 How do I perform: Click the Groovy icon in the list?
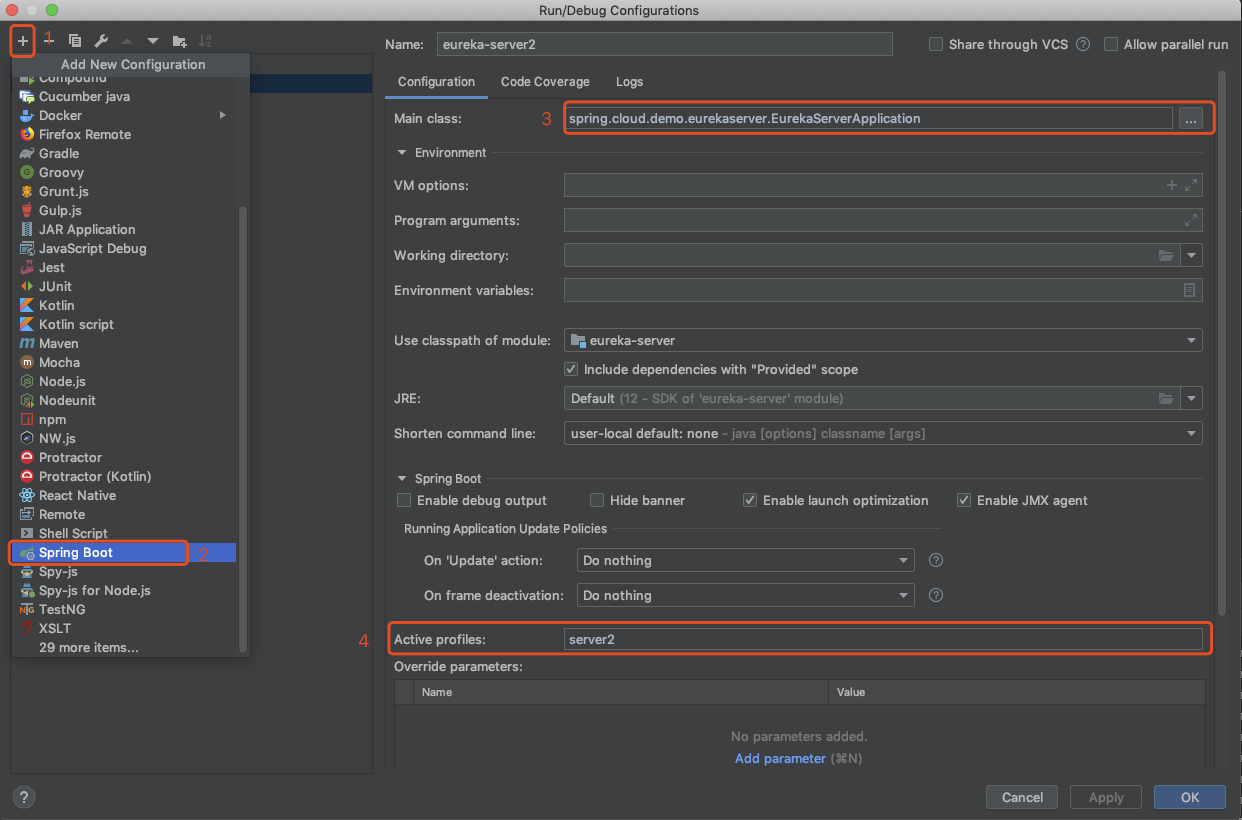[x=27, y=173]
